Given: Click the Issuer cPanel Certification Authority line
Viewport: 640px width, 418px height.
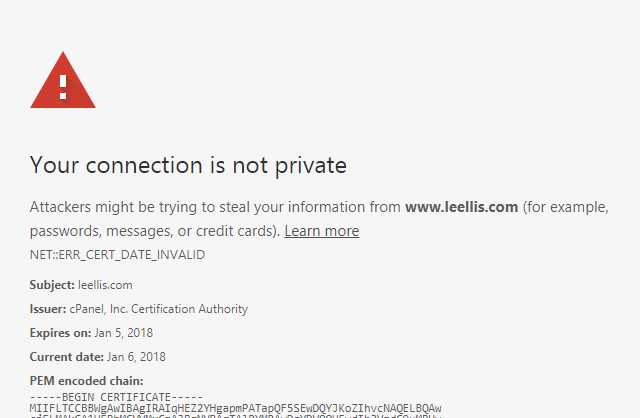Looking at the screenshot, I should [139, 309].
